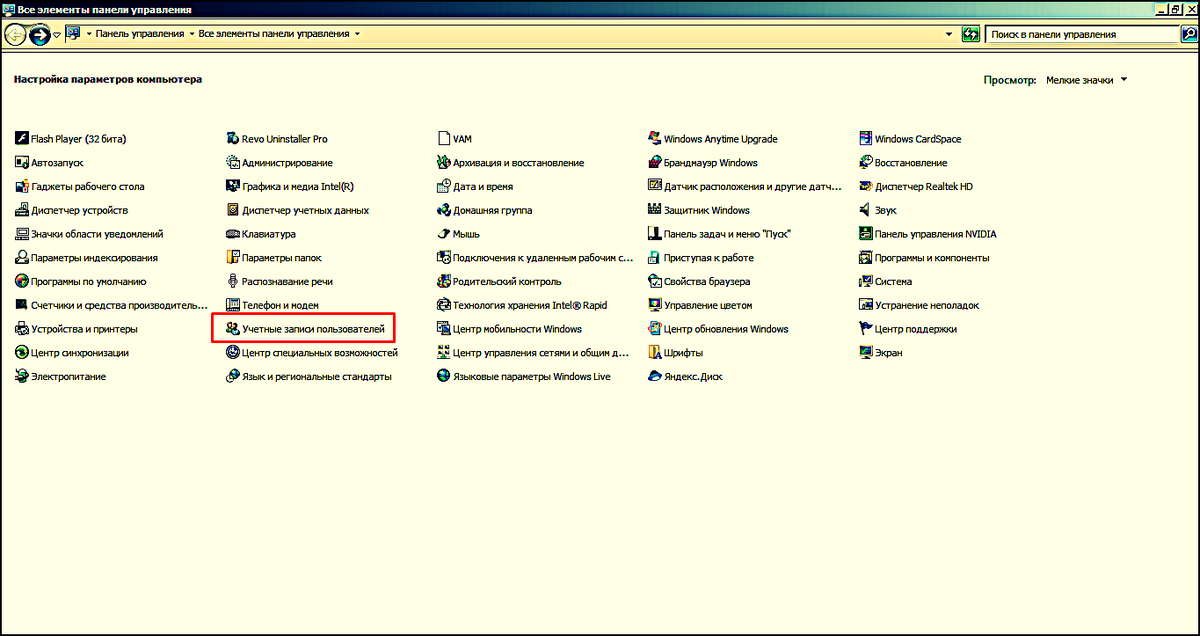The height and width of the screenshot is (636, 1200).
Task: Open Свойства браузера link
Action: coord(707,282)
